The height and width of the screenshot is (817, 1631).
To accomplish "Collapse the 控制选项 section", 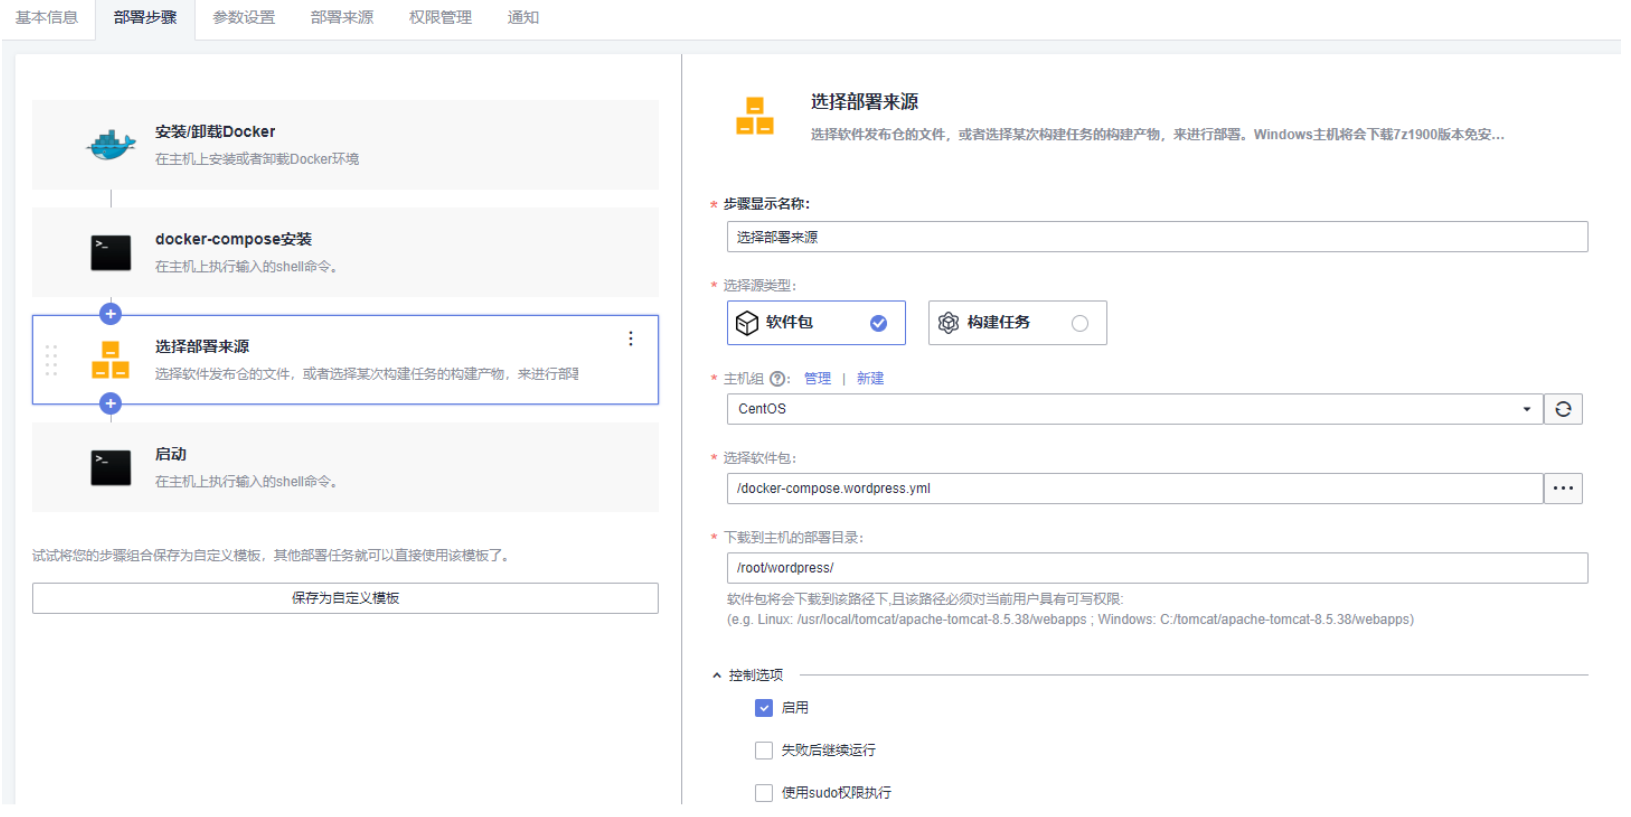I will pos(717,676).
